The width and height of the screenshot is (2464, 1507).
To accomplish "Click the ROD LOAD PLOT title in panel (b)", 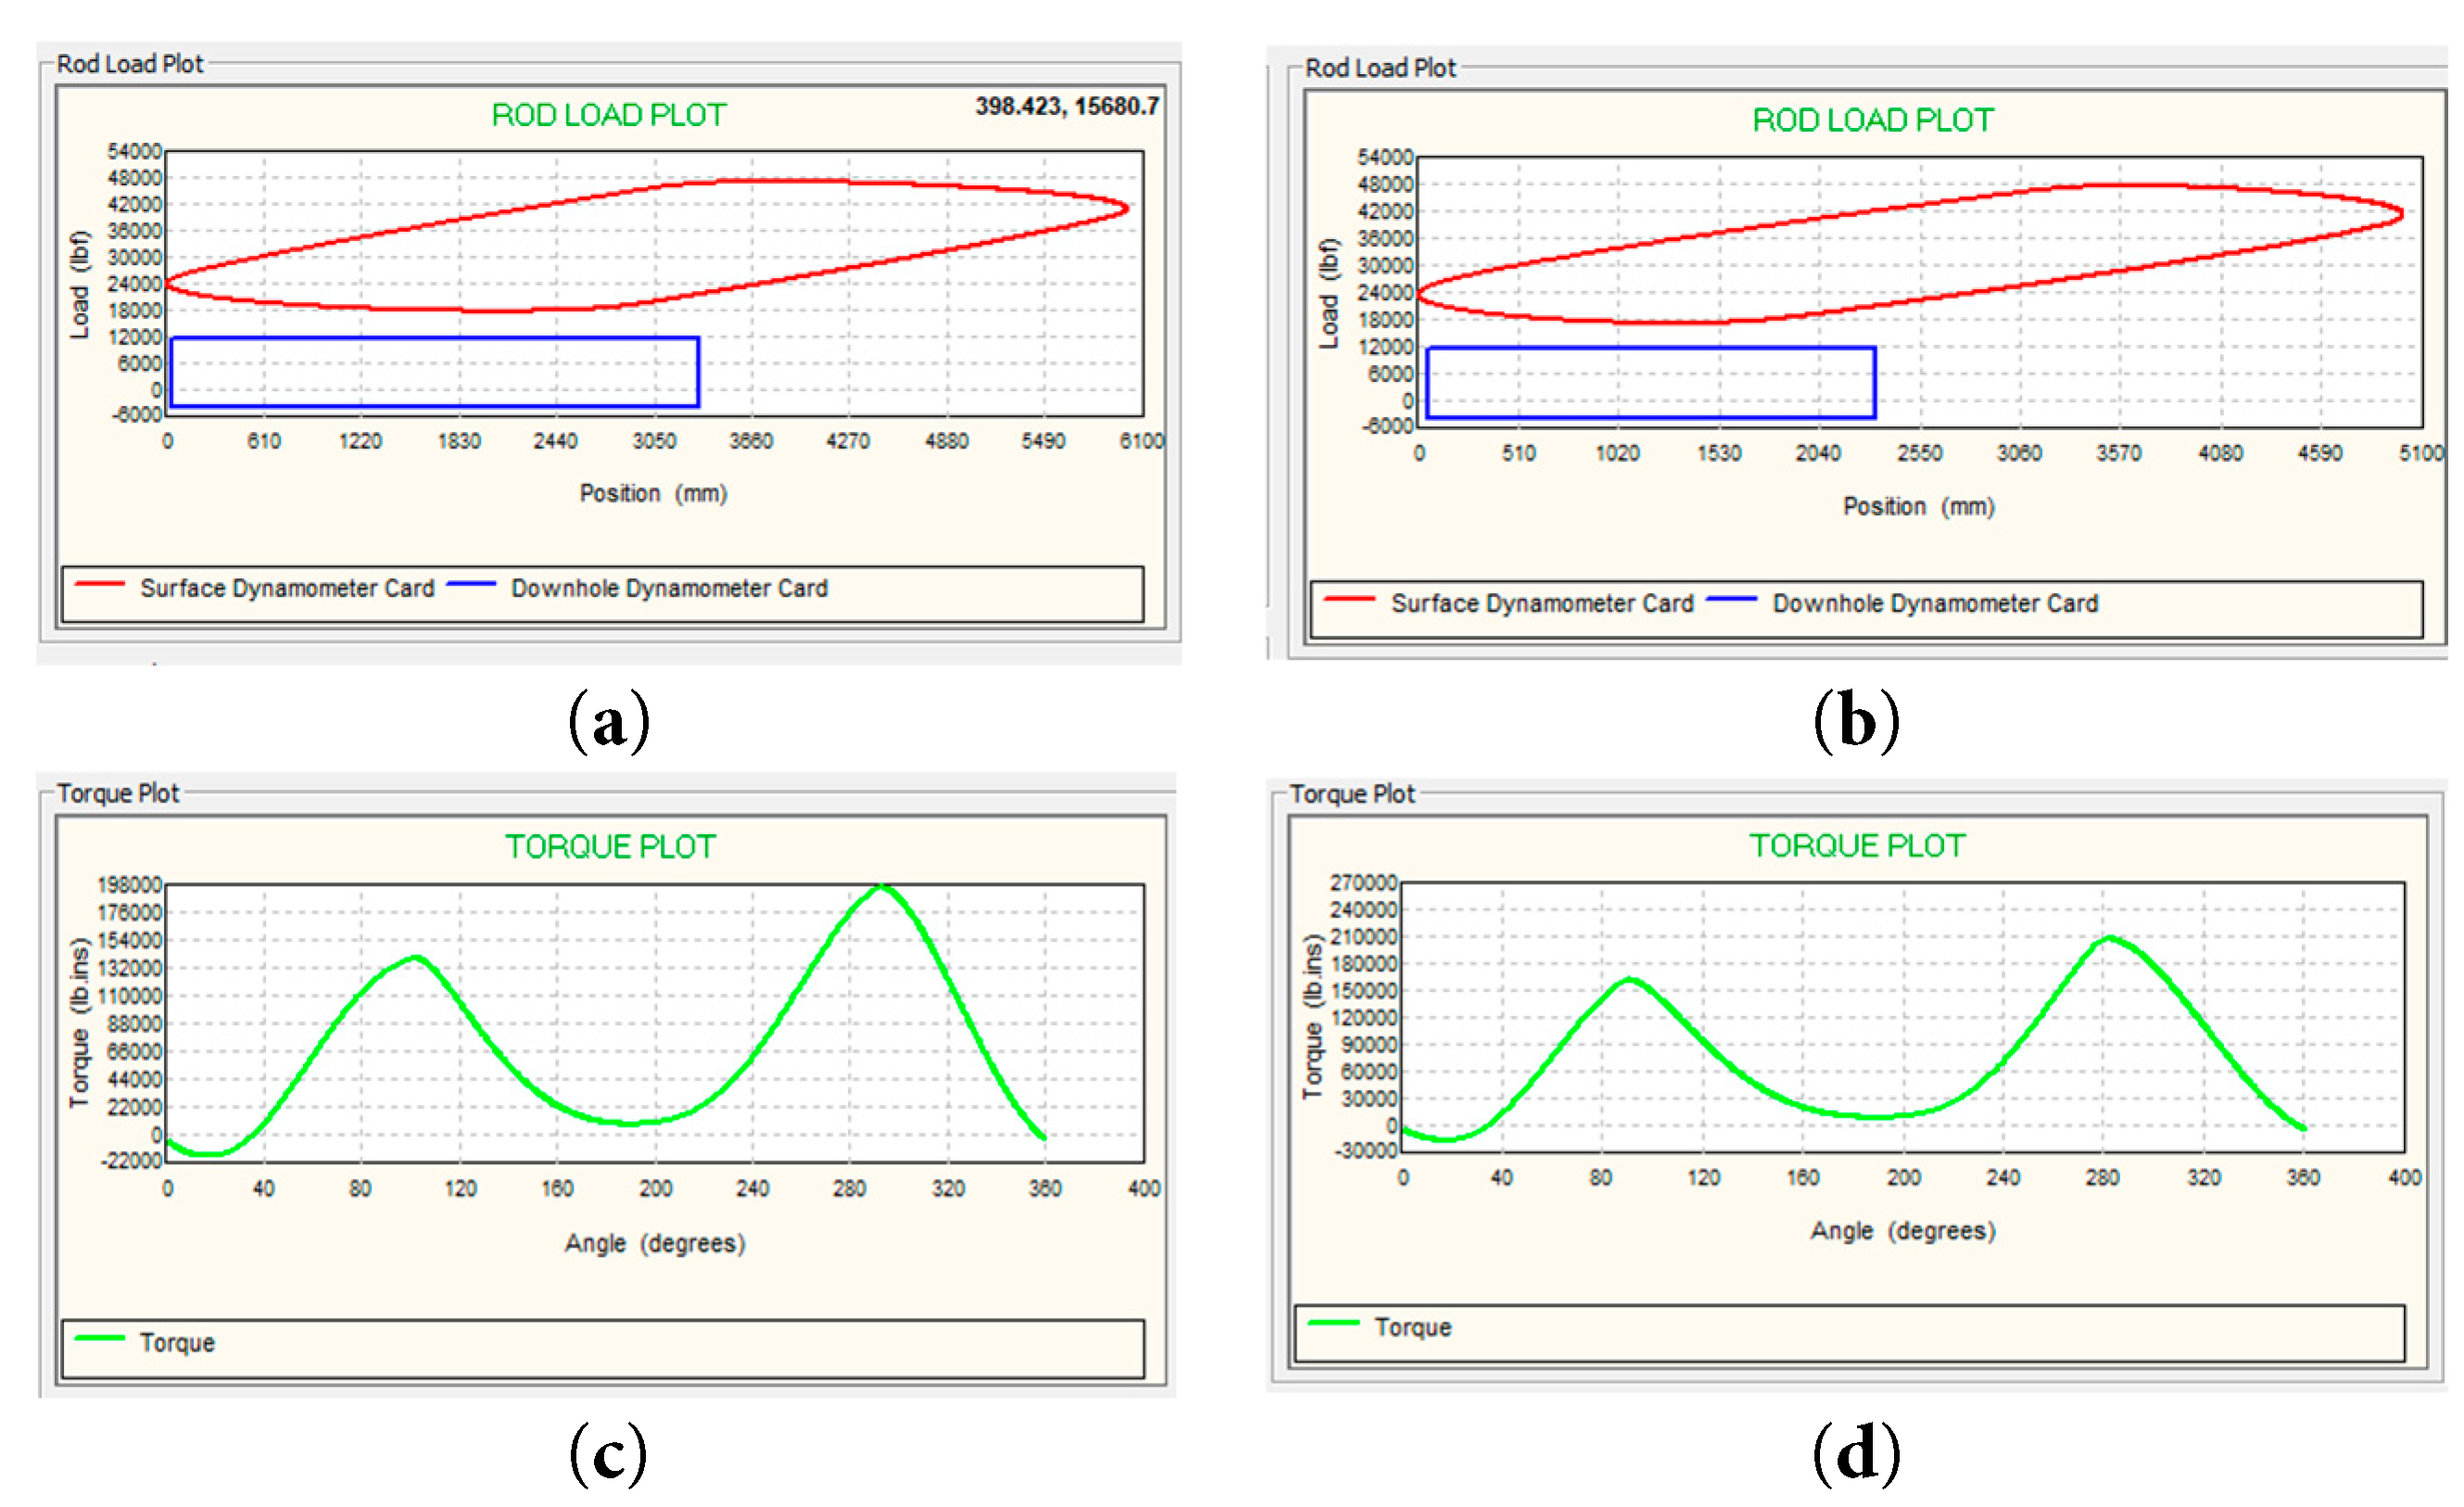I will coord(1873,120).
